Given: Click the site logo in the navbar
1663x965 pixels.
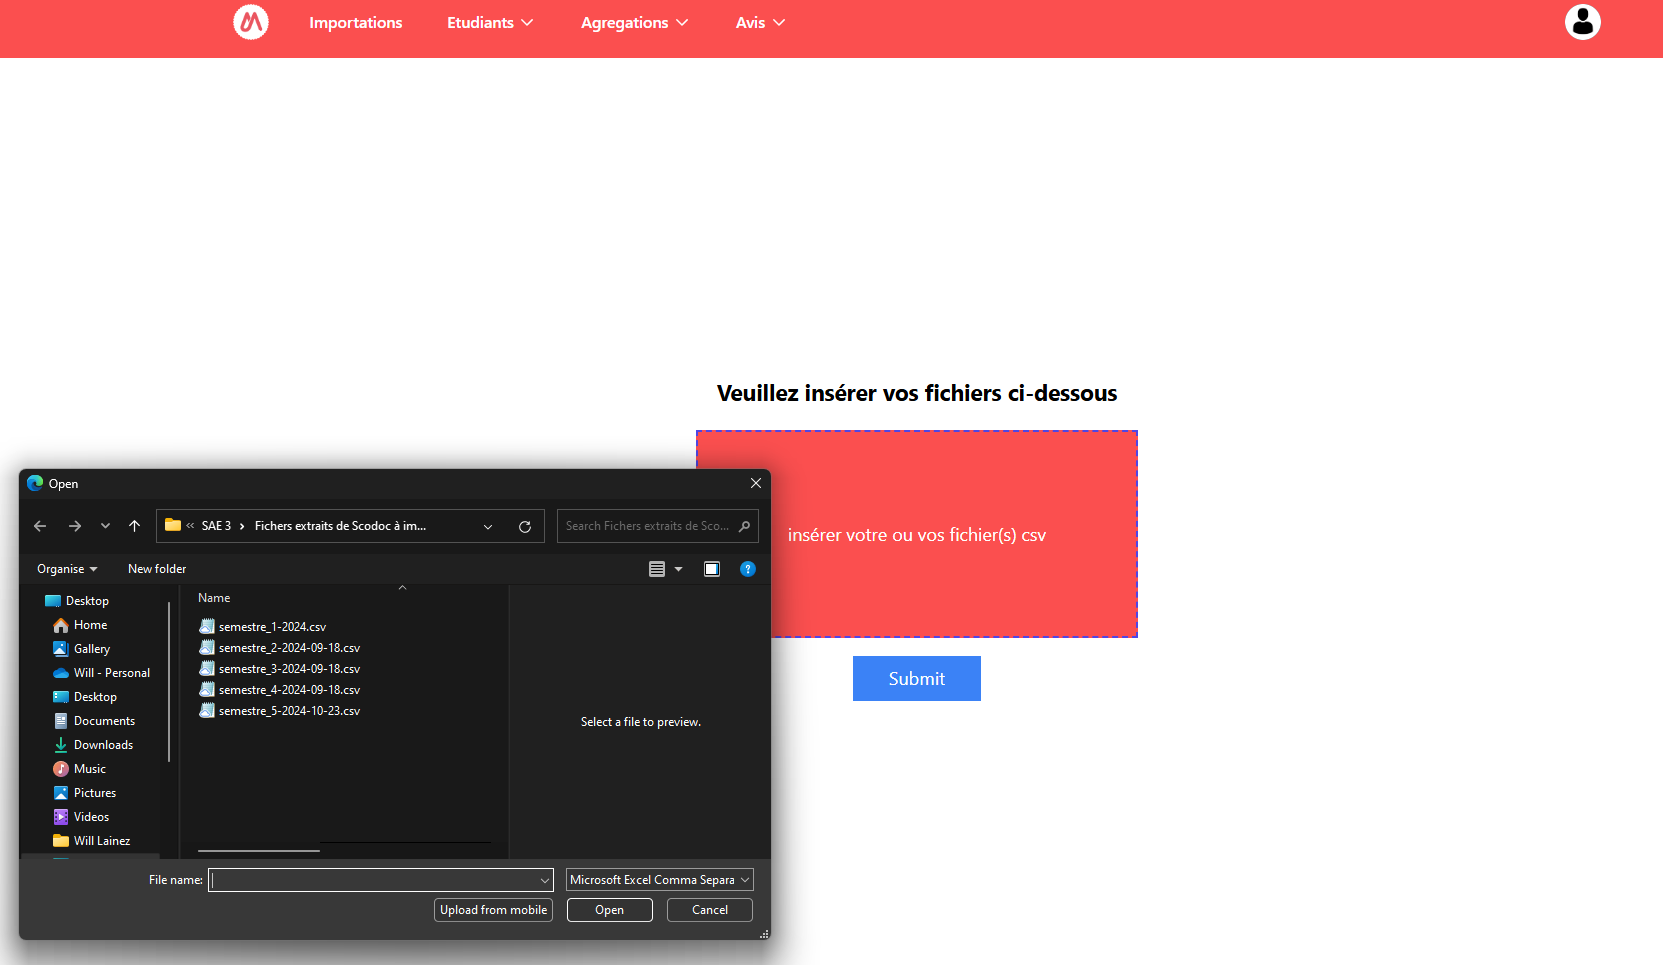Looking at the screenshot, I should pos(251,22).
